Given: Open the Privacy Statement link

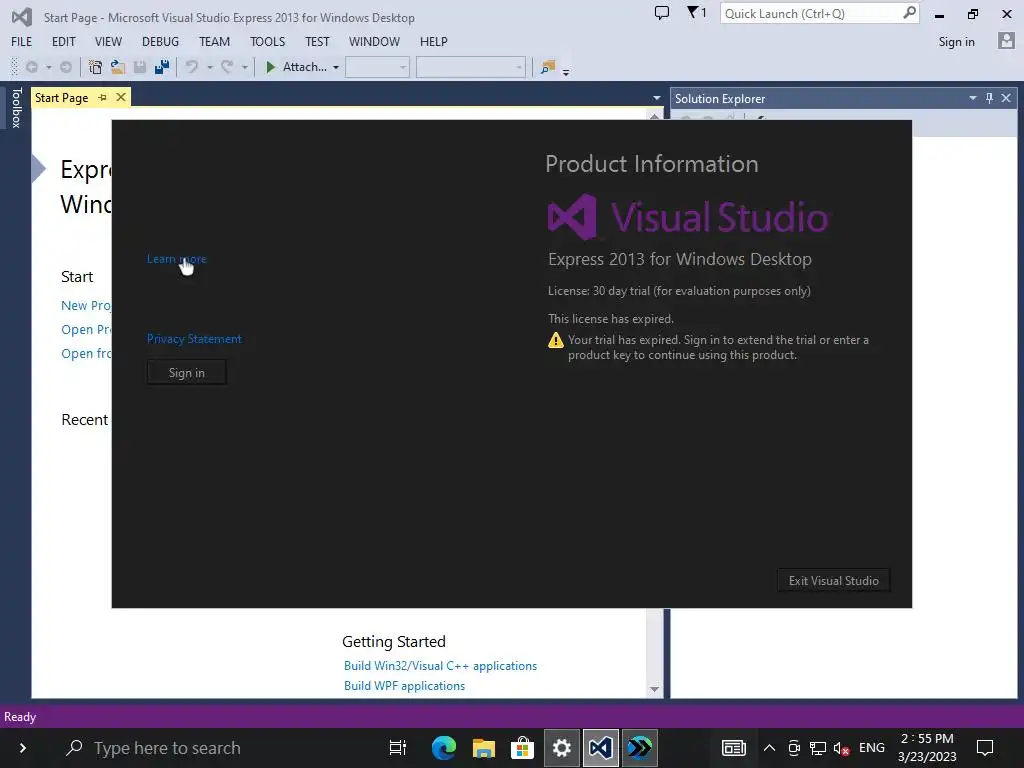Looking at the screenshot, I should point(194,339).
